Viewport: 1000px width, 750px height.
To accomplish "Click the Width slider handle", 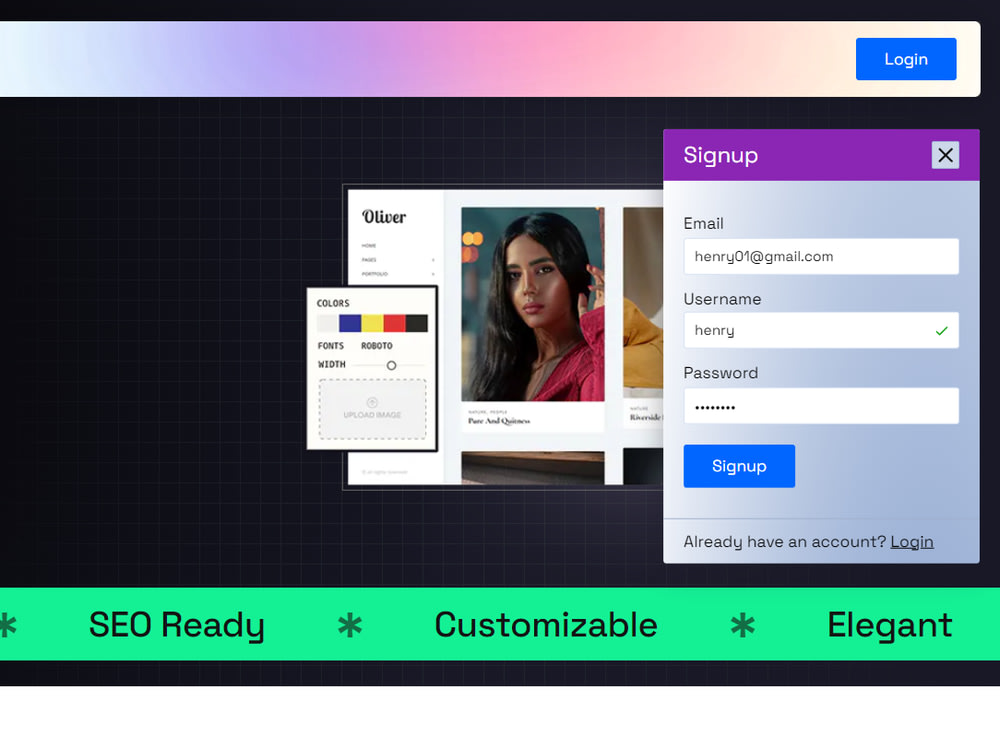I will 391,365.
